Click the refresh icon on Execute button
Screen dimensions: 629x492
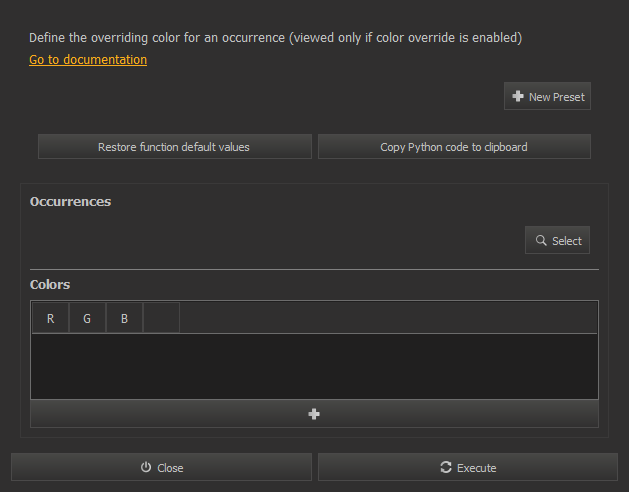[x=446, y=467]
